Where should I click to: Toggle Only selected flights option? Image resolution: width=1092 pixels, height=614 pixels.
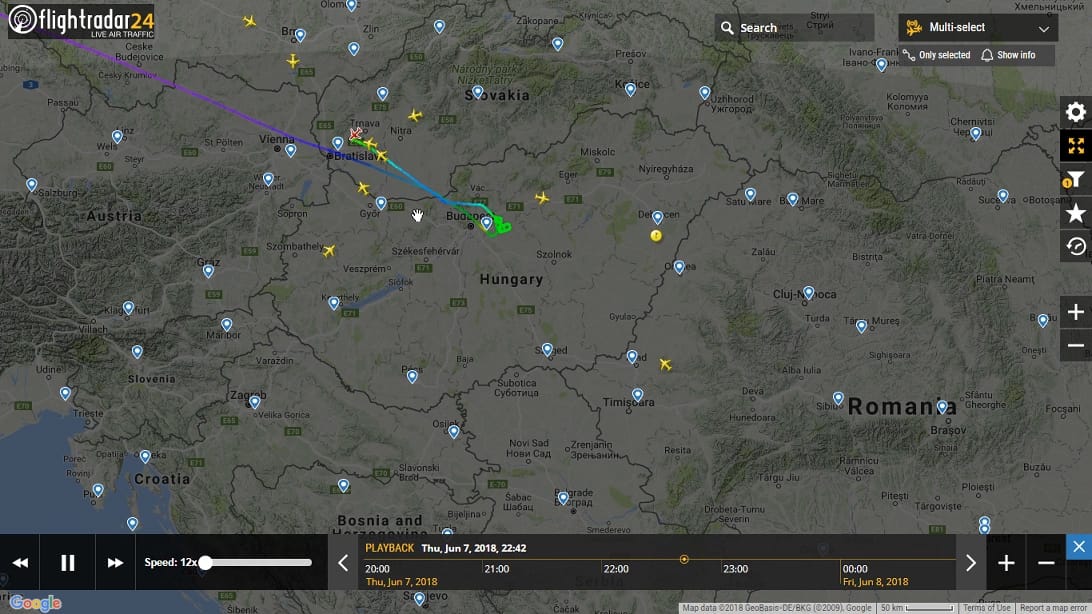click(936, 55)
